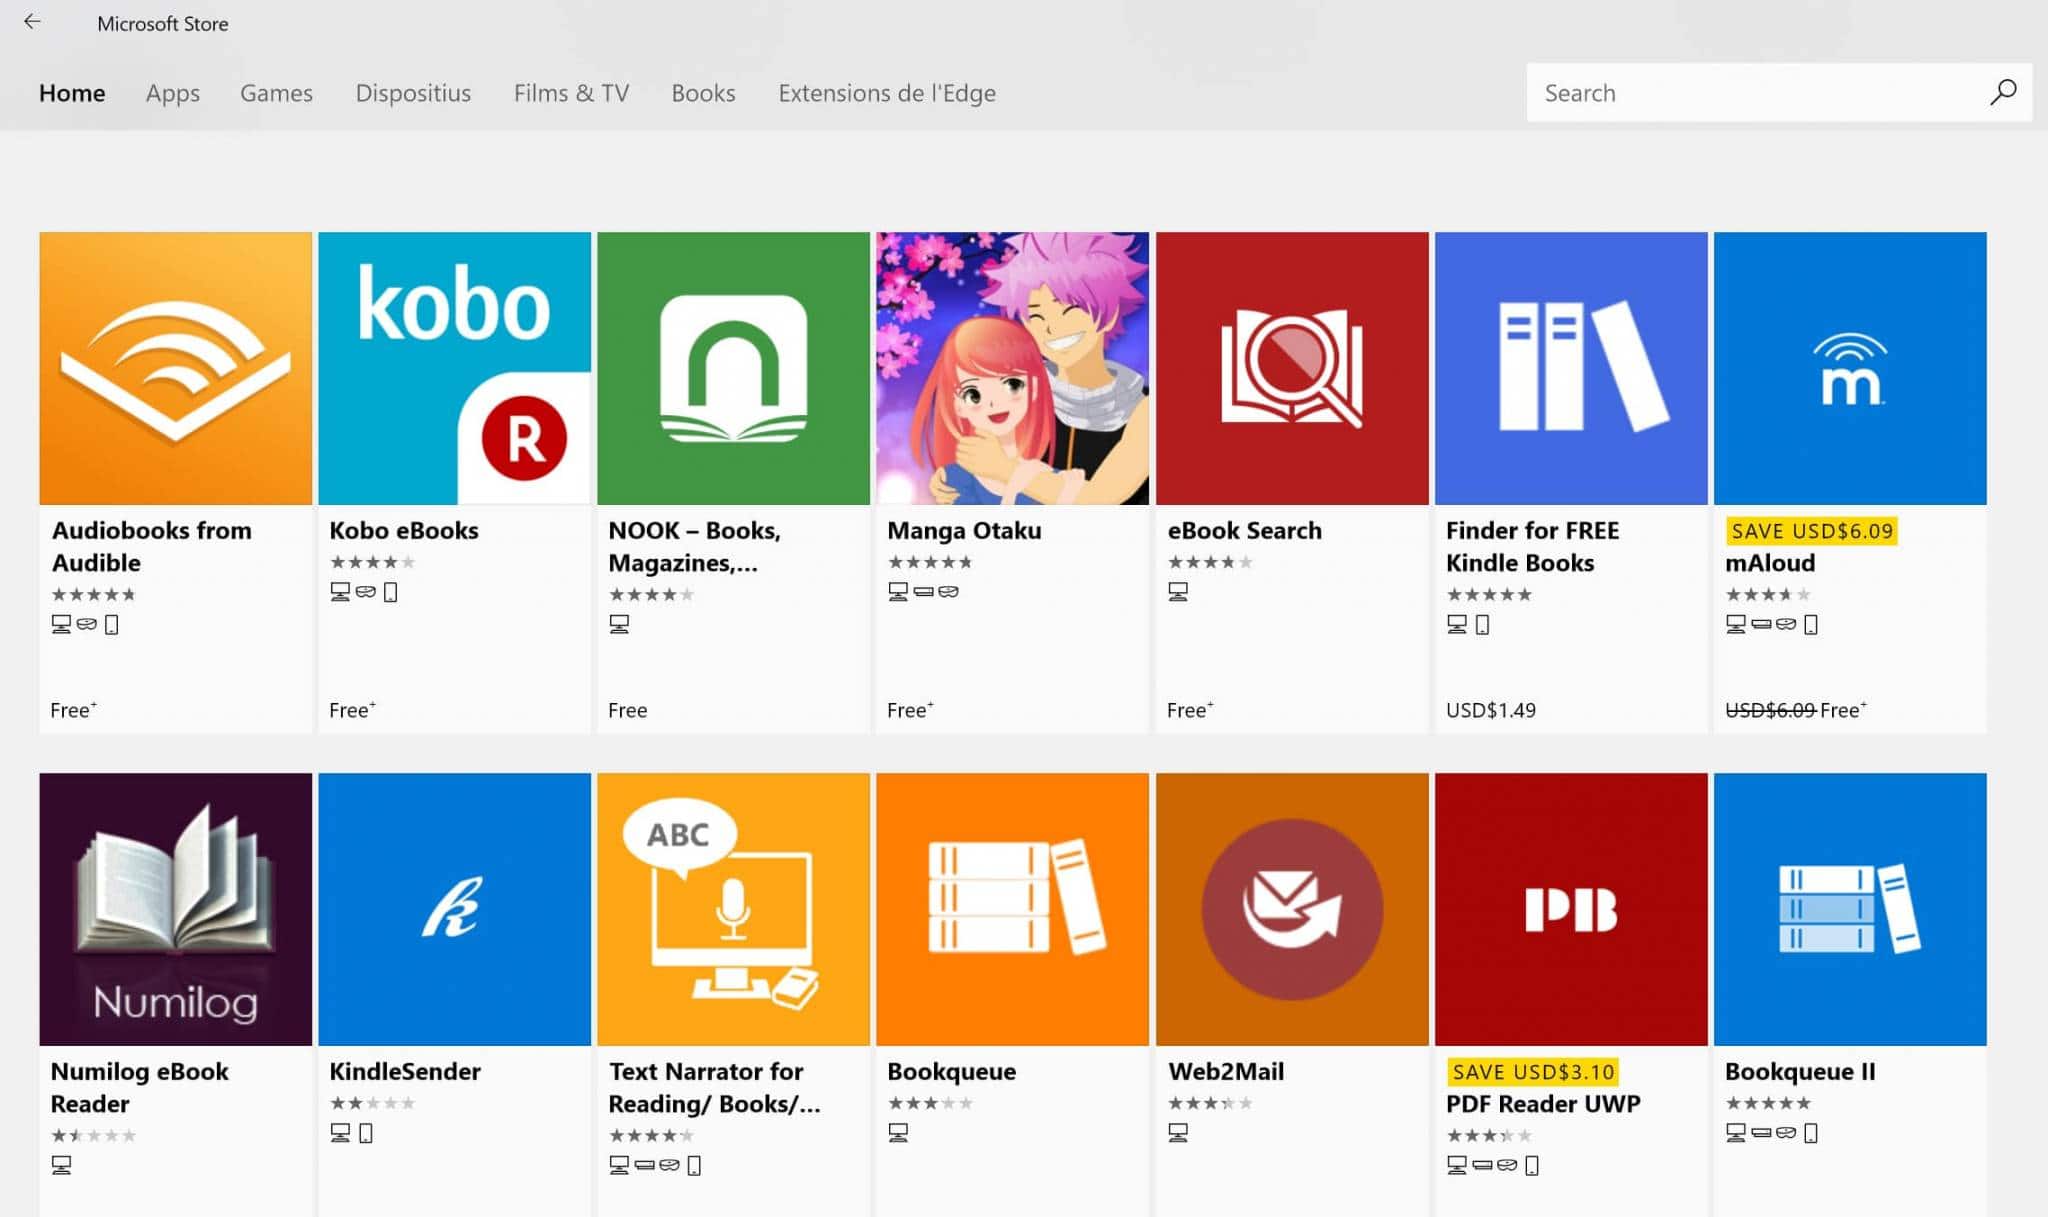Click Free price under Kobo eBooks
2048x1217 pixels.
[x=352, y=710]
